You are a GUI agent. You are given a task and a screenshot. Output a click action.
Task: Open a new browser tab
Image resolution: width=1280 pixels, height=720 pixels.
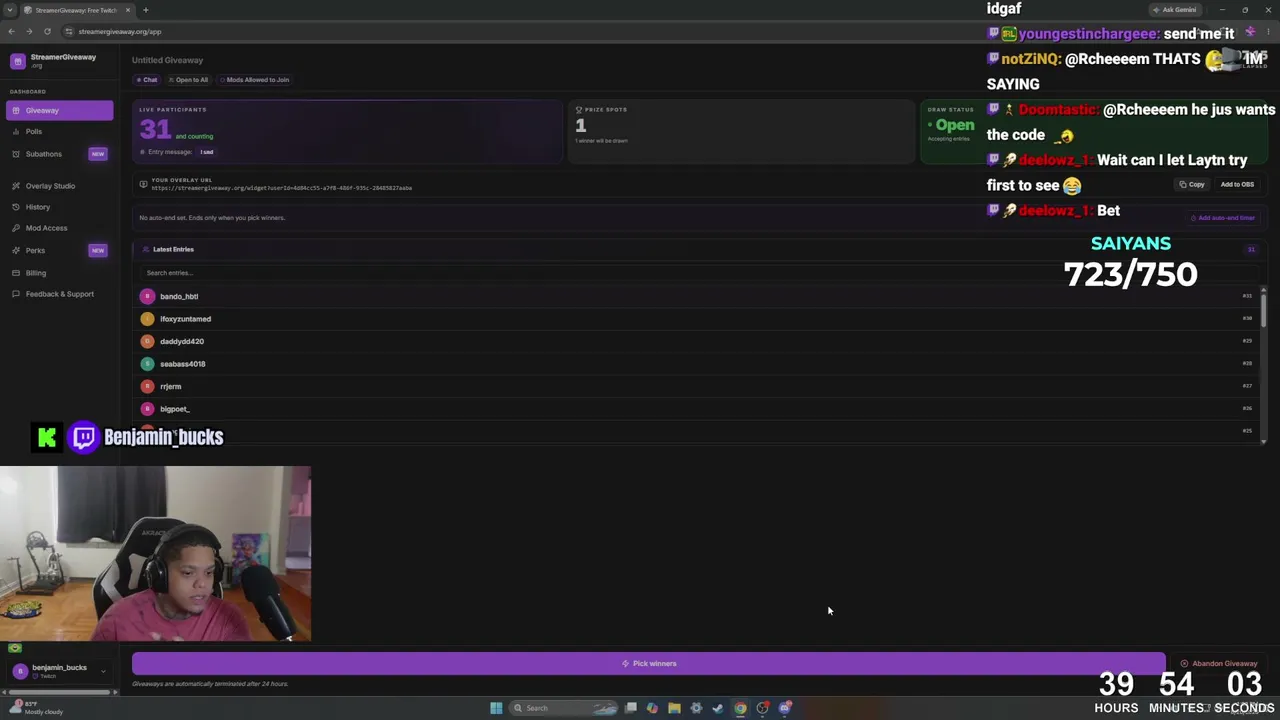pos(145,10)
